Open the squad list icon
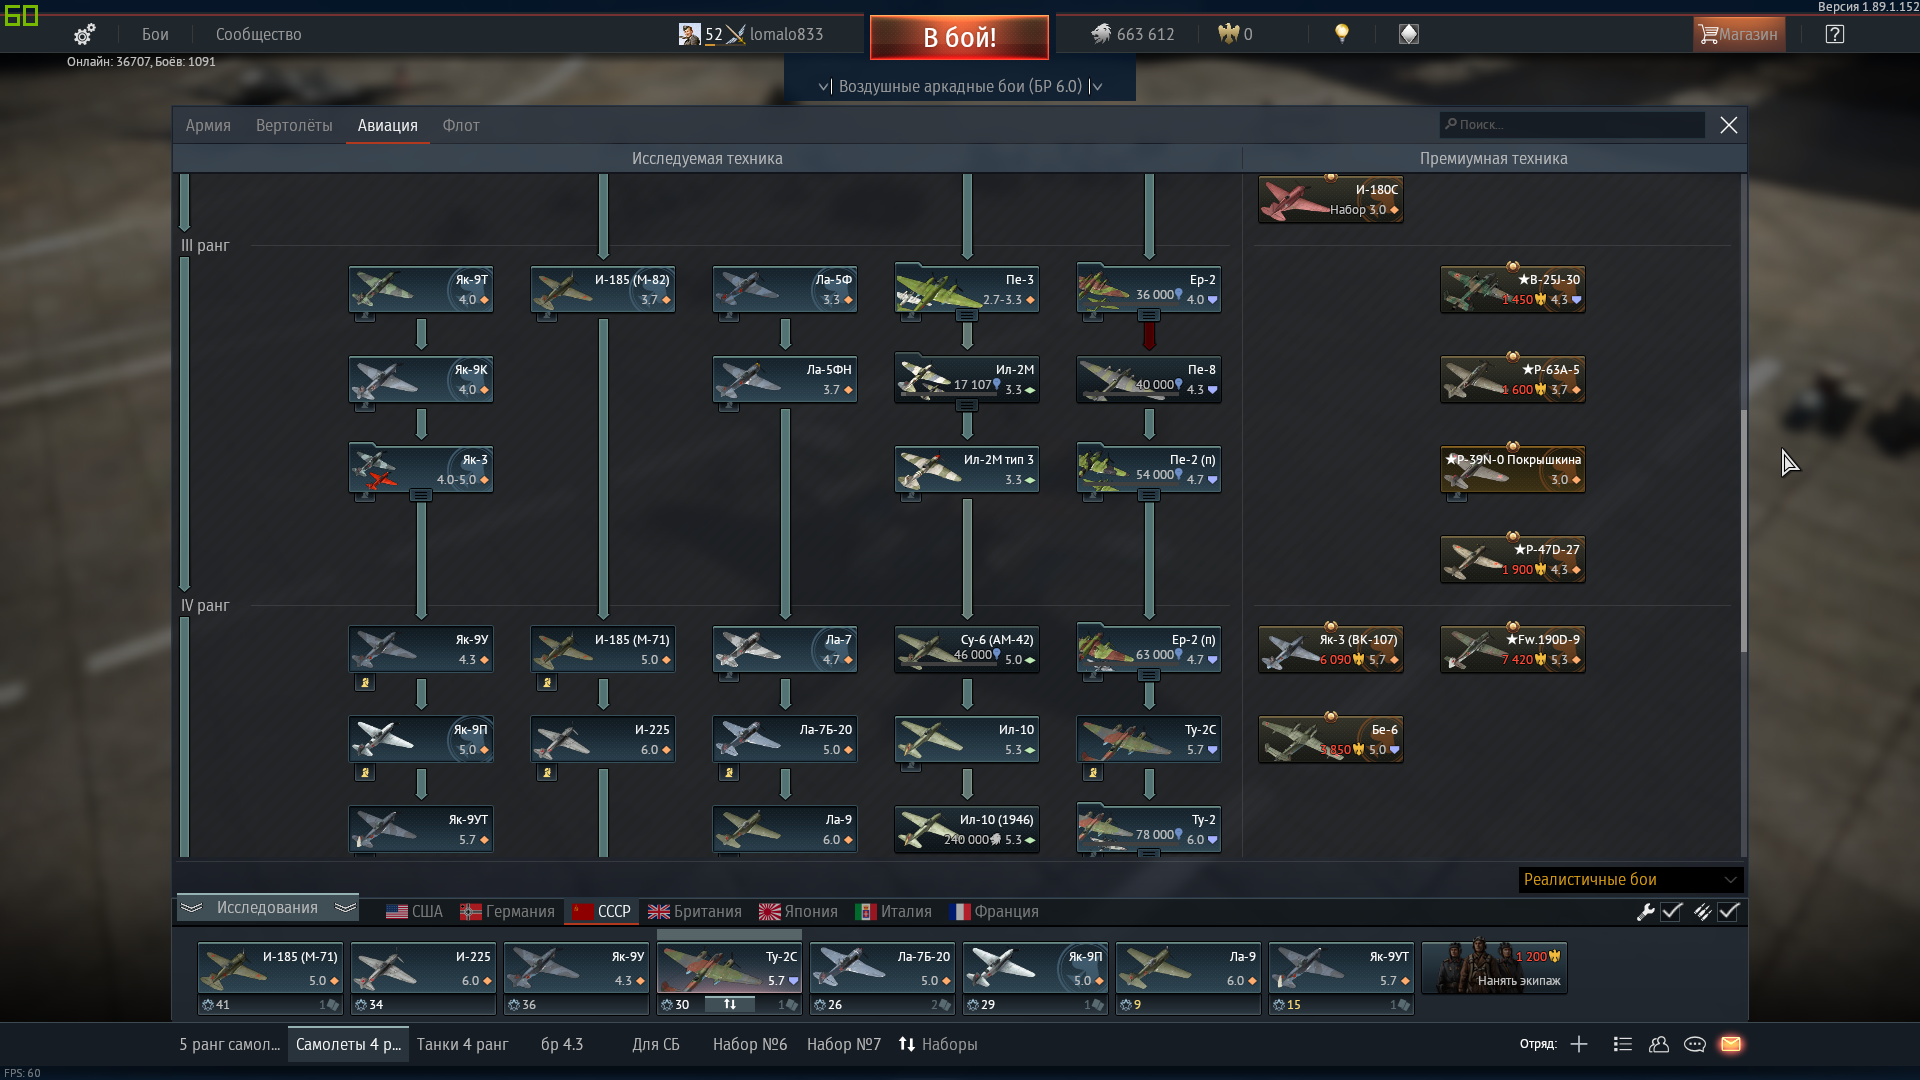Screen dimensions: 1920x1080 (1622, 1044)
